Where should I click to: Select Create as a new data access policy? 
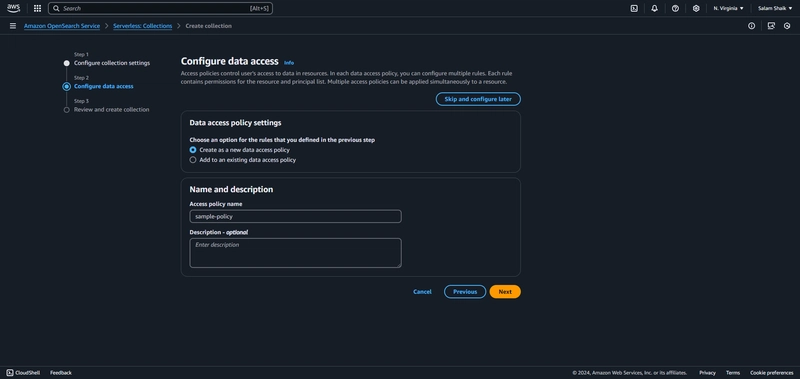pyautogui.click(x=193, y=150)
